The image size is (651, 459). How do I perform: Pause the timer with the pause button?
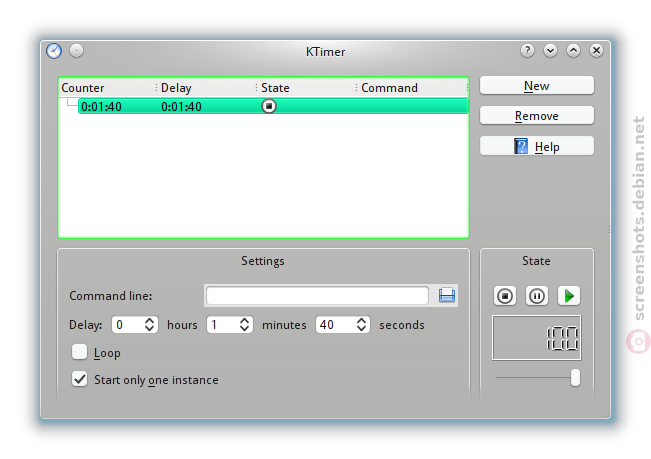[537, 296]
